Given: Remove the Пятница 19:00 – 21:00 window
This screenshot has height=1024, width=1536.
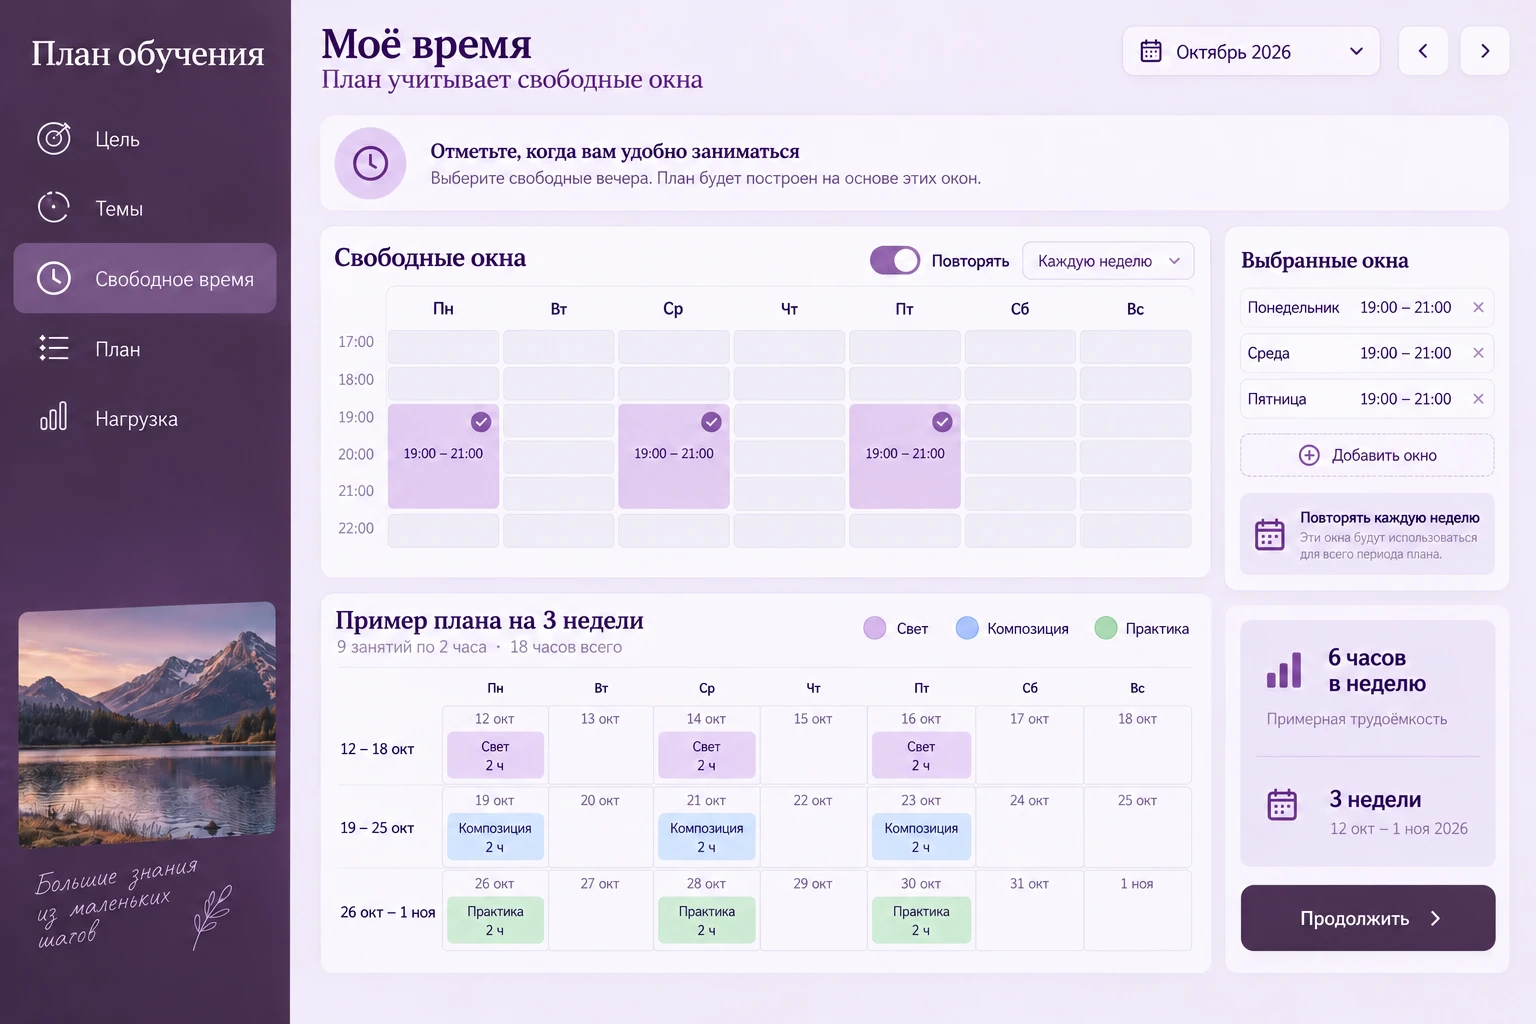Looking at the screenshot, I should tap(1478, 399).
